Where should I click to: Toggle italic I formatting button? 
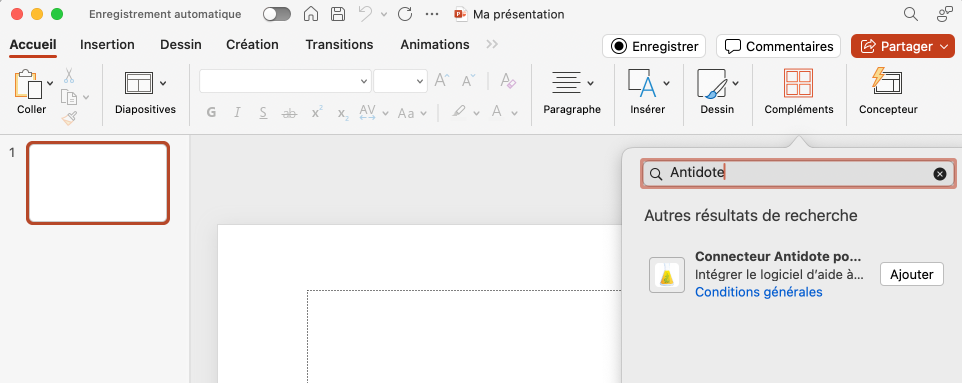tap(237, 113)
